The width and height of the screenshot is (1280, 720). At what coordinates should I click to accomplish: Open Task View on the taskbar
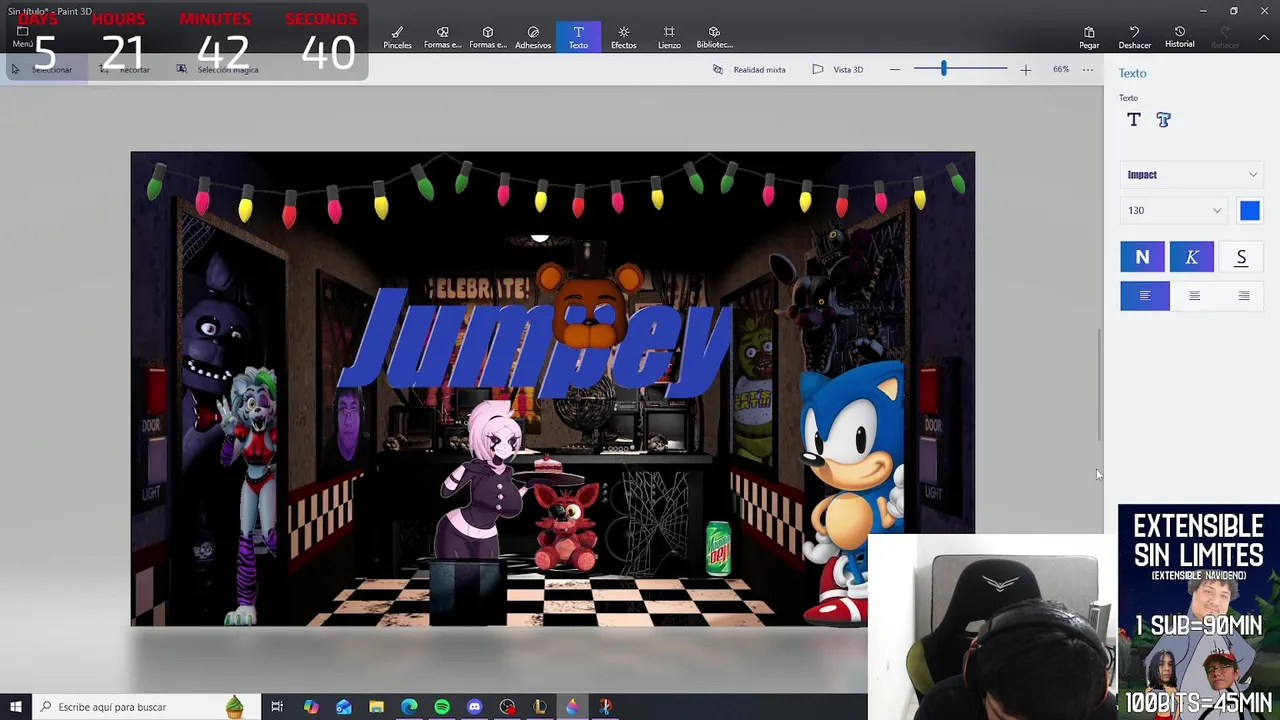pyautogui.click(x=277, y=707)
